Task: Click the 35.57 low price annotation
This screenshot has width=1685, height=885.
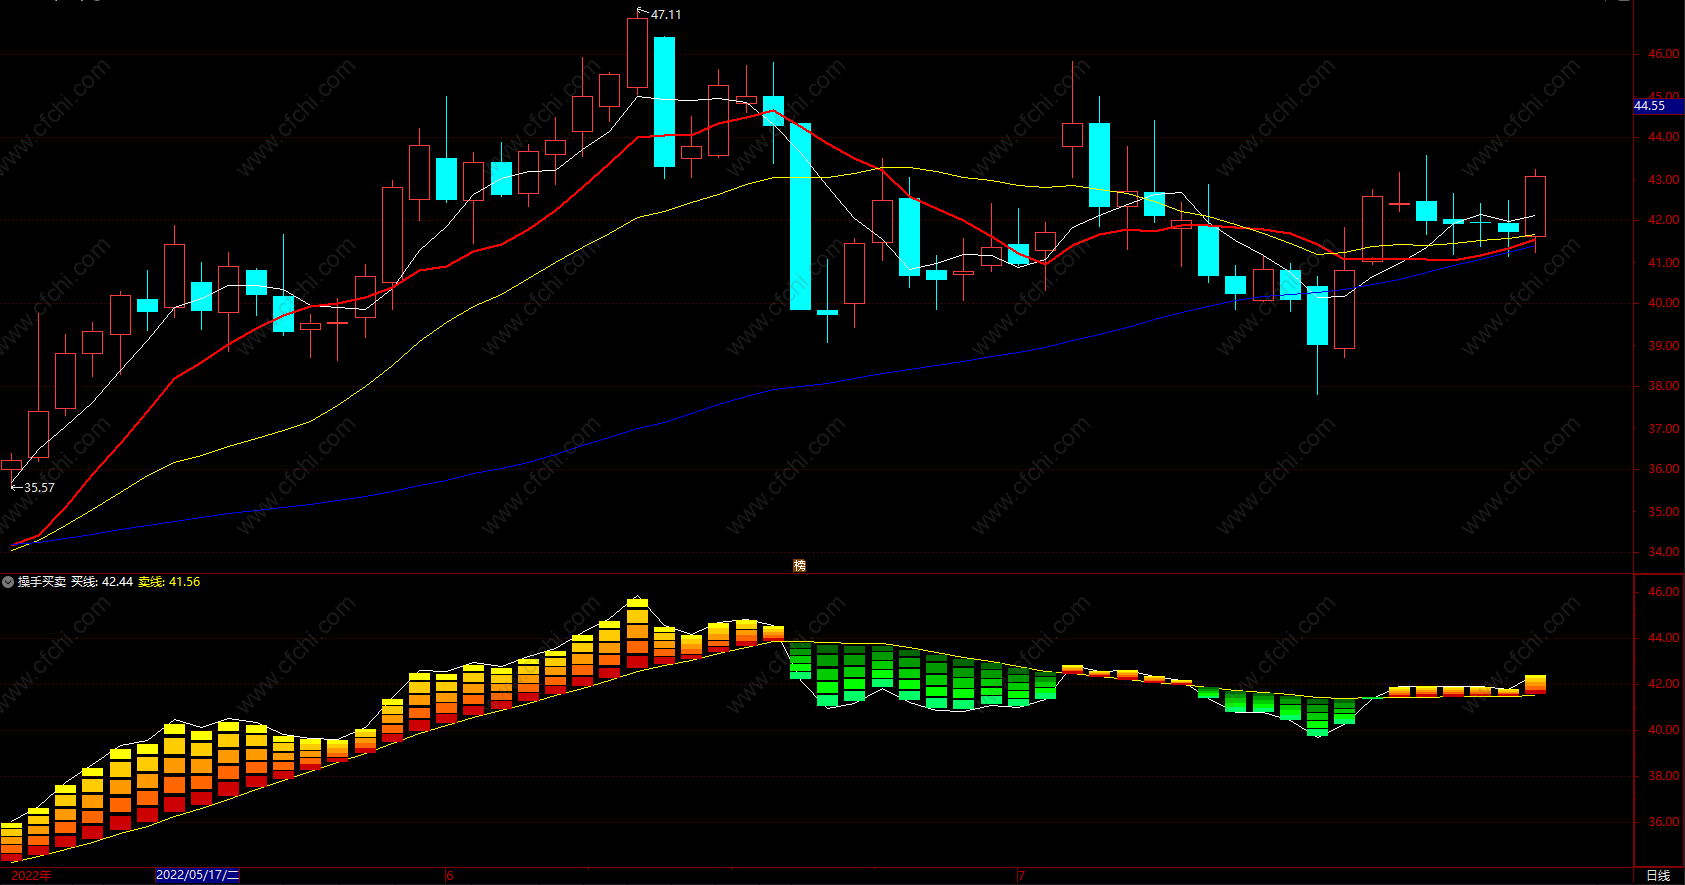Action: [x=39, y=488]
